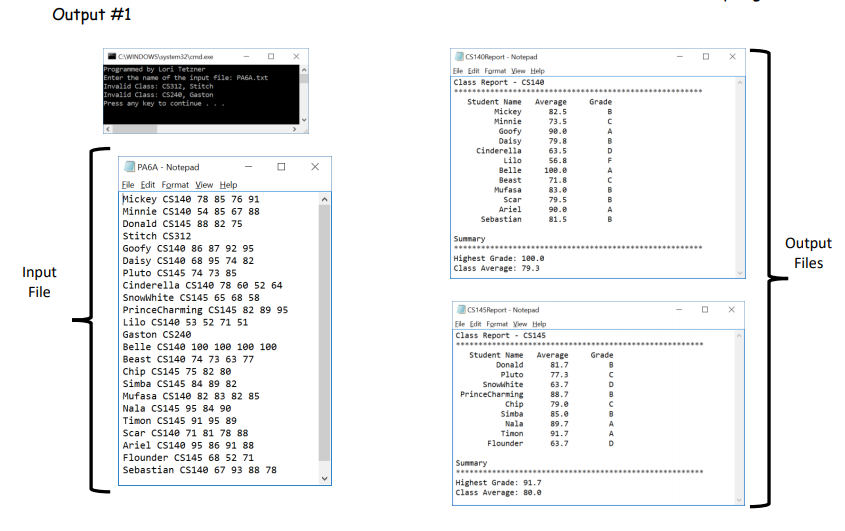Open Format menu in CS140Report Notepad
The image size is (845, 531).
495,71
